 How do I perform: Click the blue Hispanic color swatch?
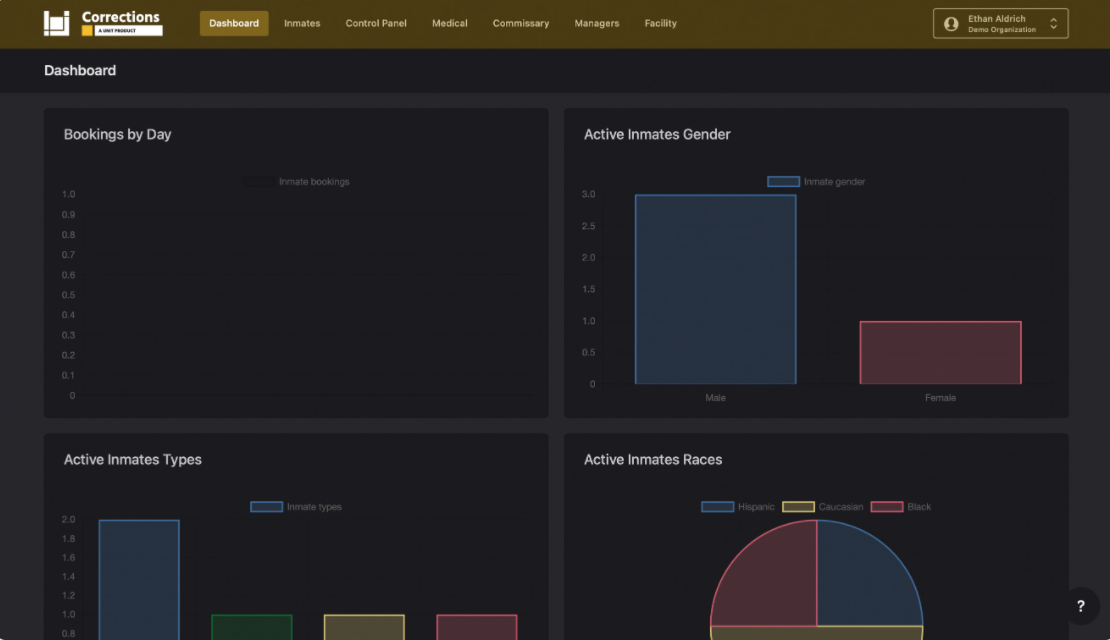[x=717, y=507]
